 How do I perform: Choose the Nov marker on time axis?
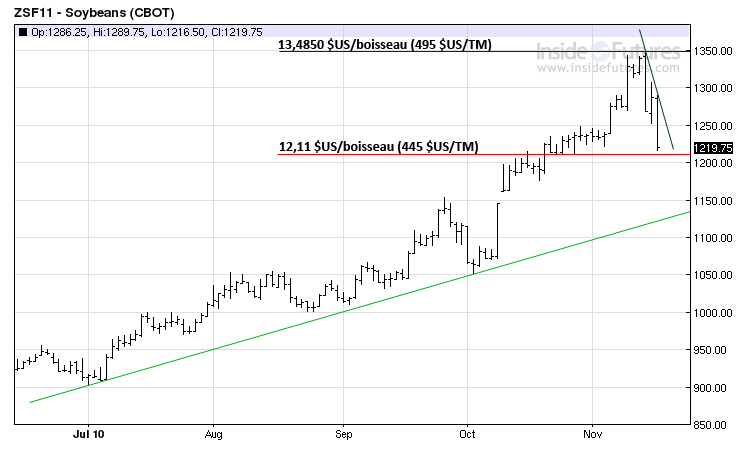[592, 436]
